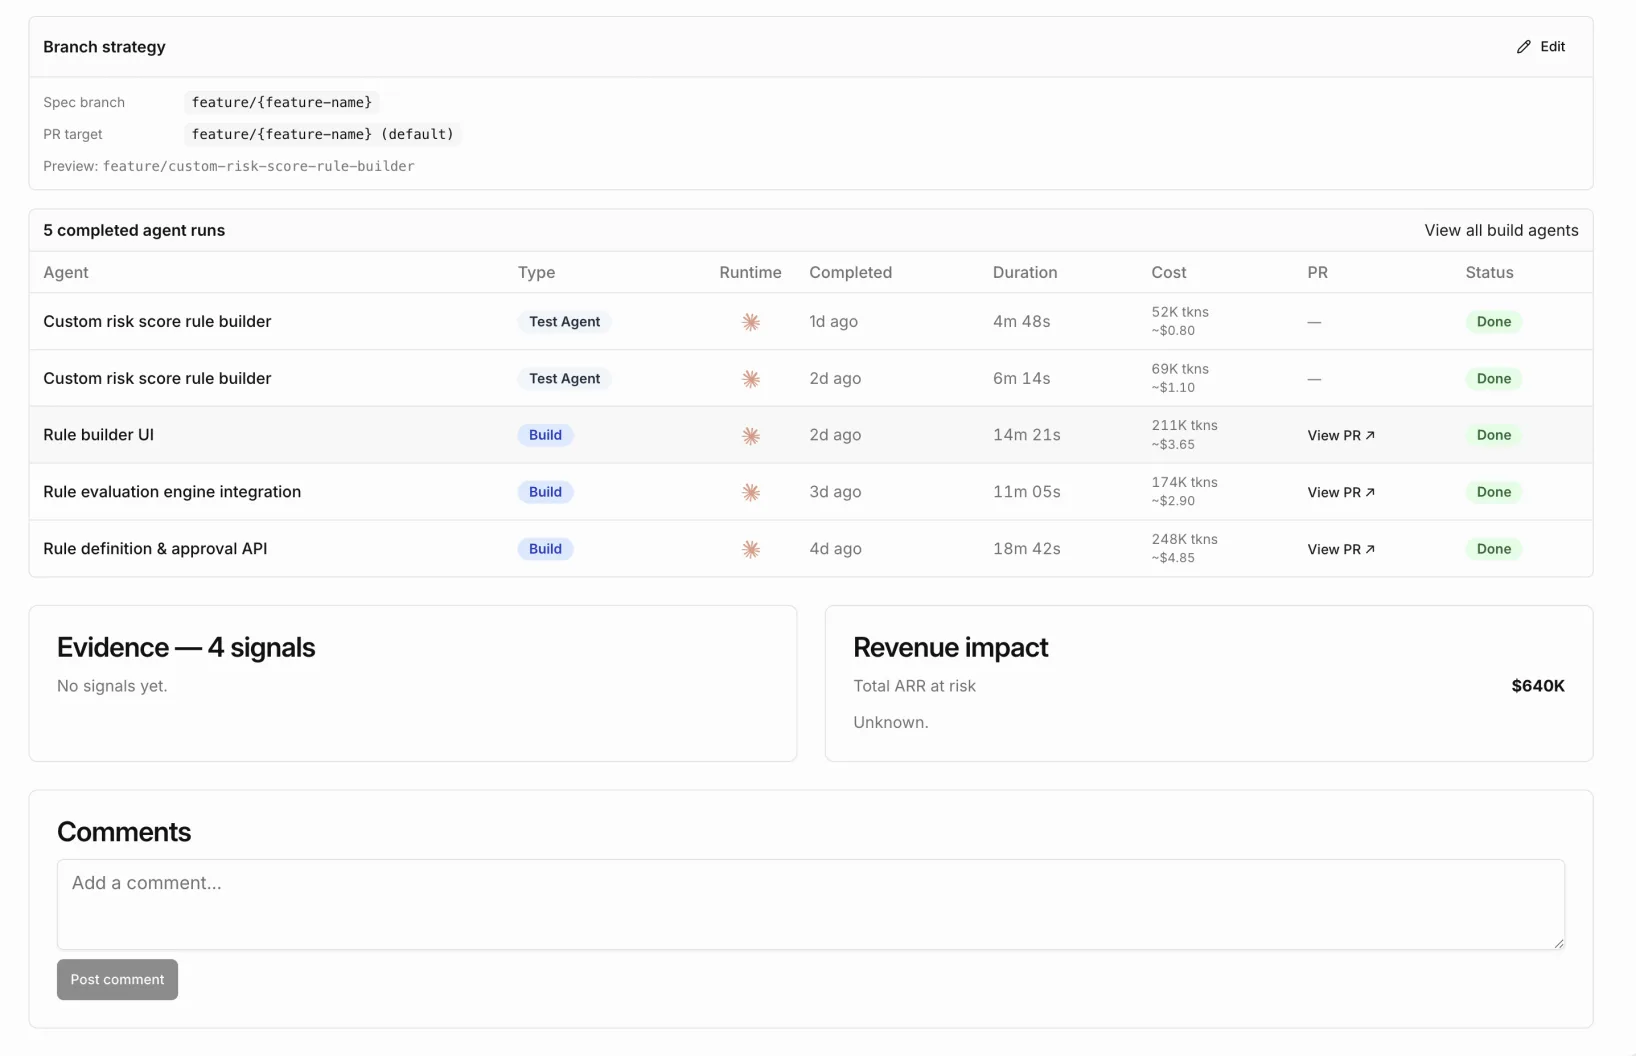Viewport: 1636px width, 1056px height.
Task: Open View all build agents link
Action: [1501, 230]
